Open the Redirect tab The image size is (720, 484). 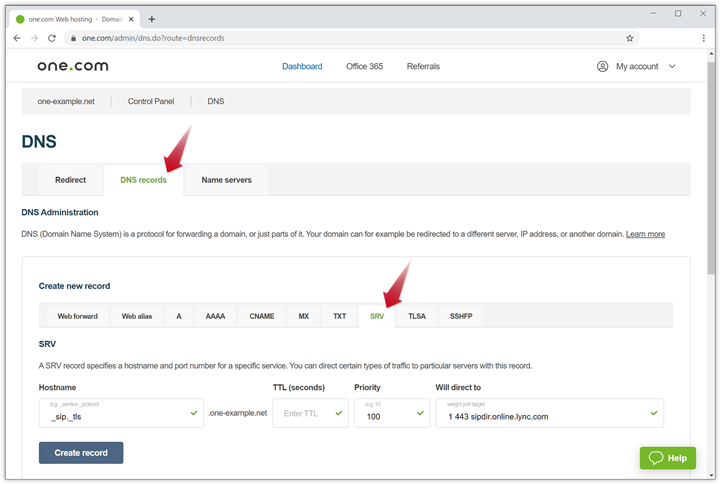click(x=70, y=180)
